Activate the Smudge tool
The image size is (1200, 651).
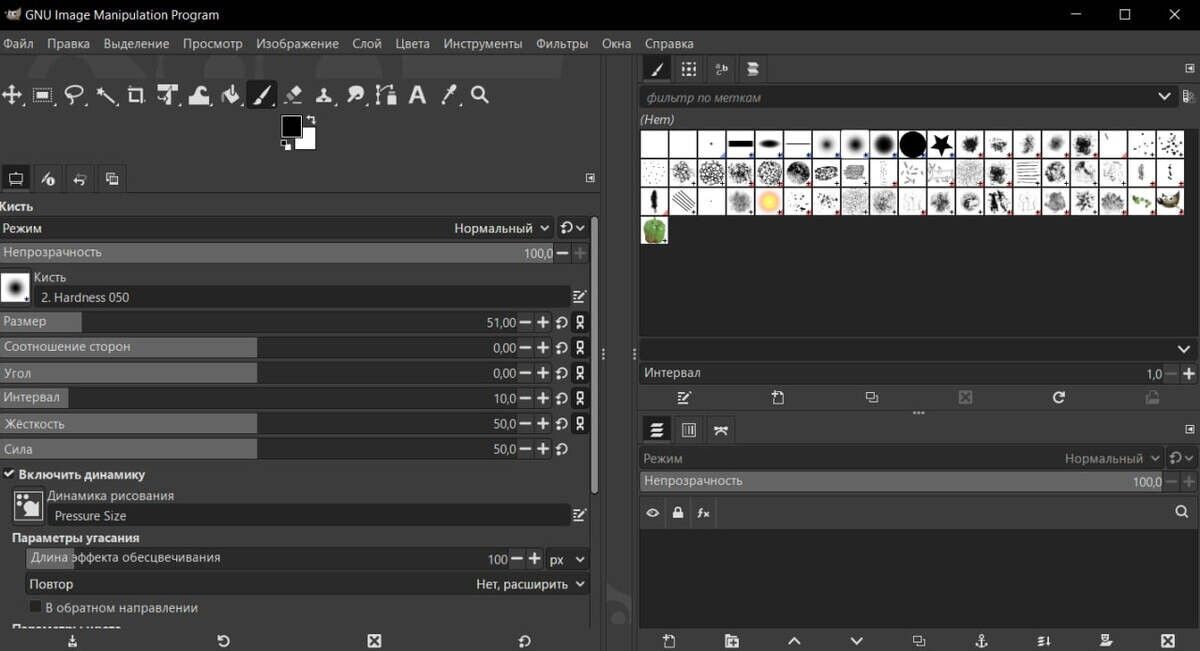(x=355, y=95)
